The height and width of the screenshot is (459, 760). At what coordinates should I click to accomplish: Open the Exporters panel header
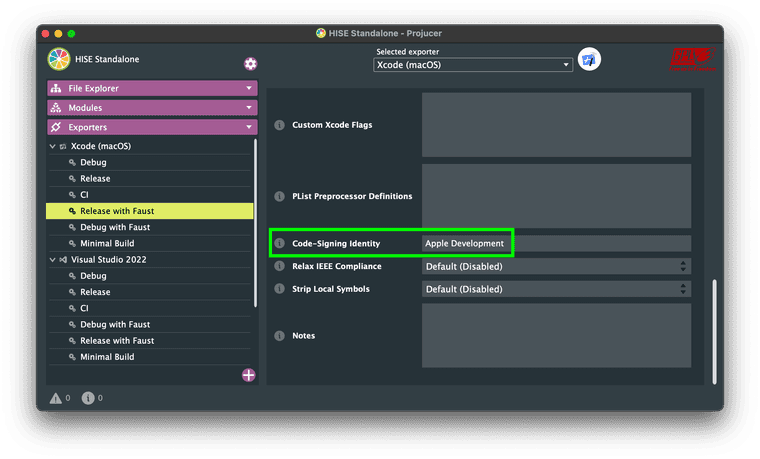(x=152, y=127)
